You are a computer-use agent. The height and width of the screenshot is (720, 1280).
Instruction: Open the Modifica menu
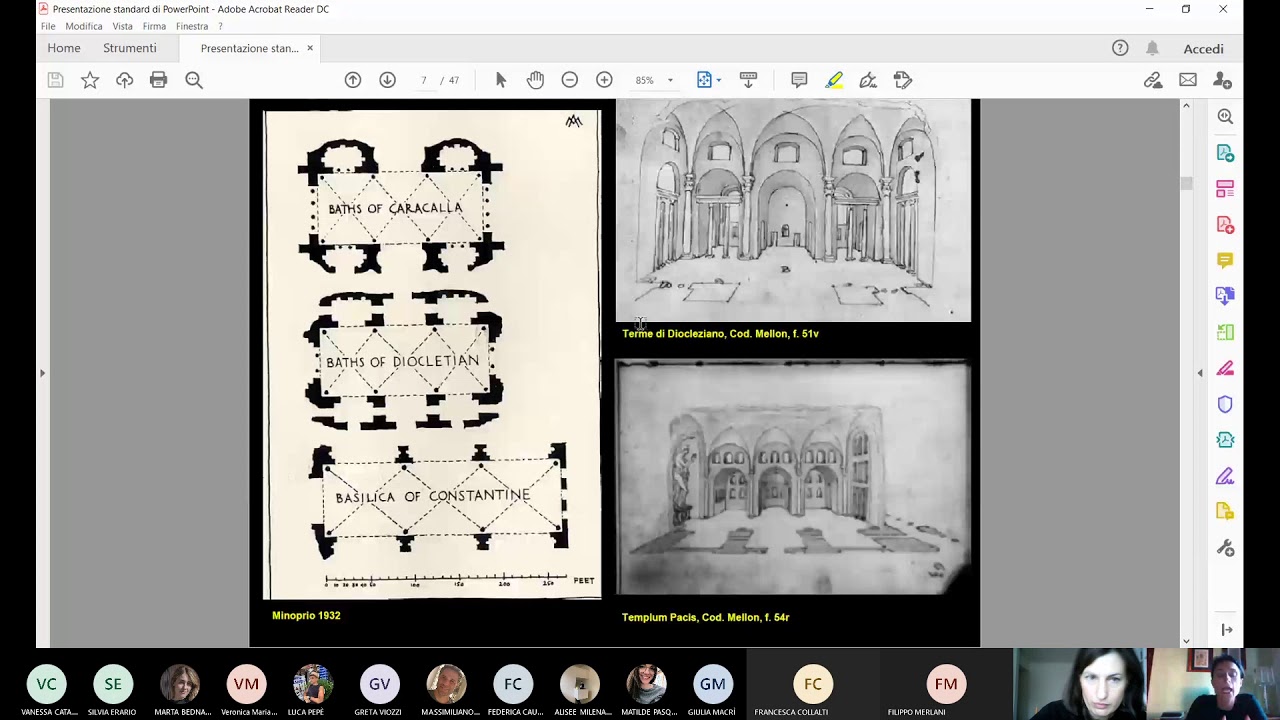tap(84, 26)
